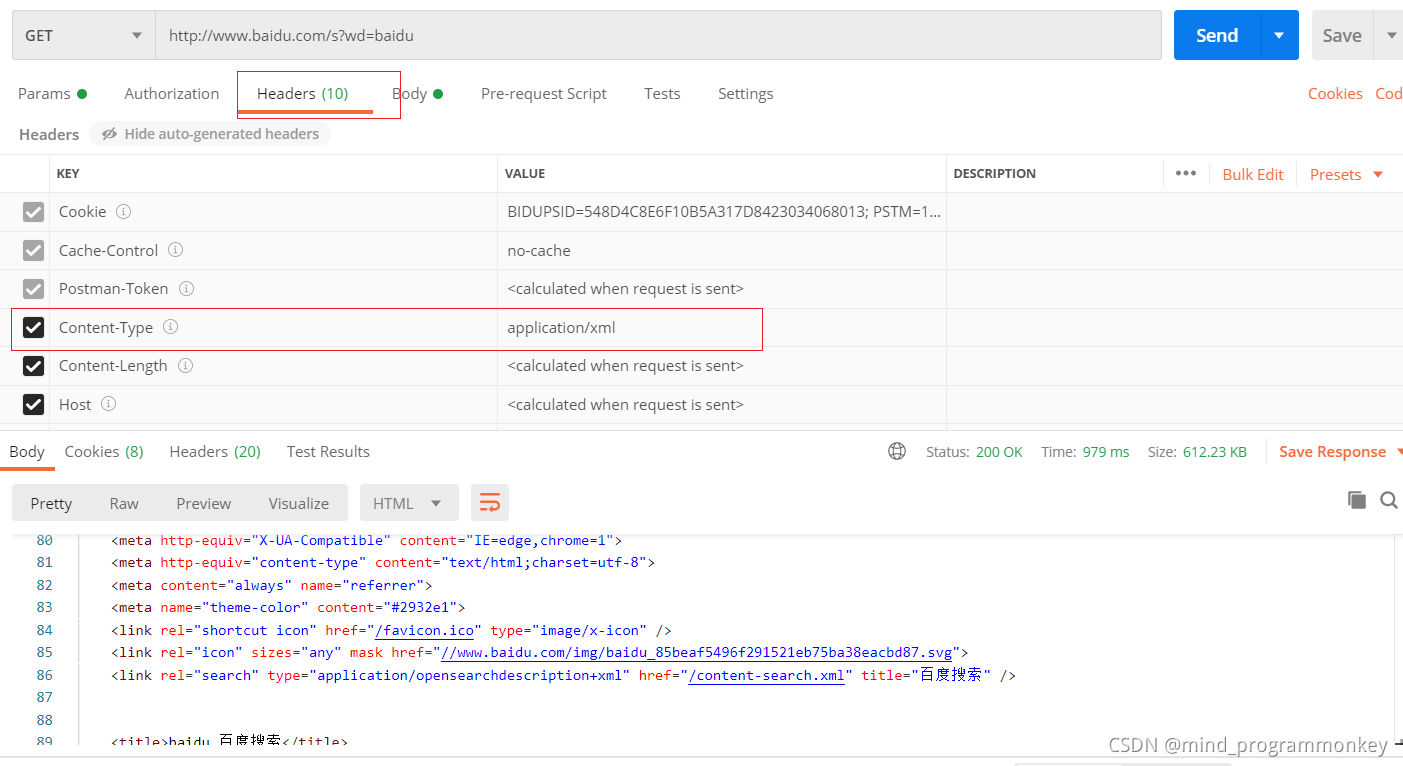1403x766 pixels.
Task: Open the Settings tab
Action: pyautogui.click(x=745, y=93)
